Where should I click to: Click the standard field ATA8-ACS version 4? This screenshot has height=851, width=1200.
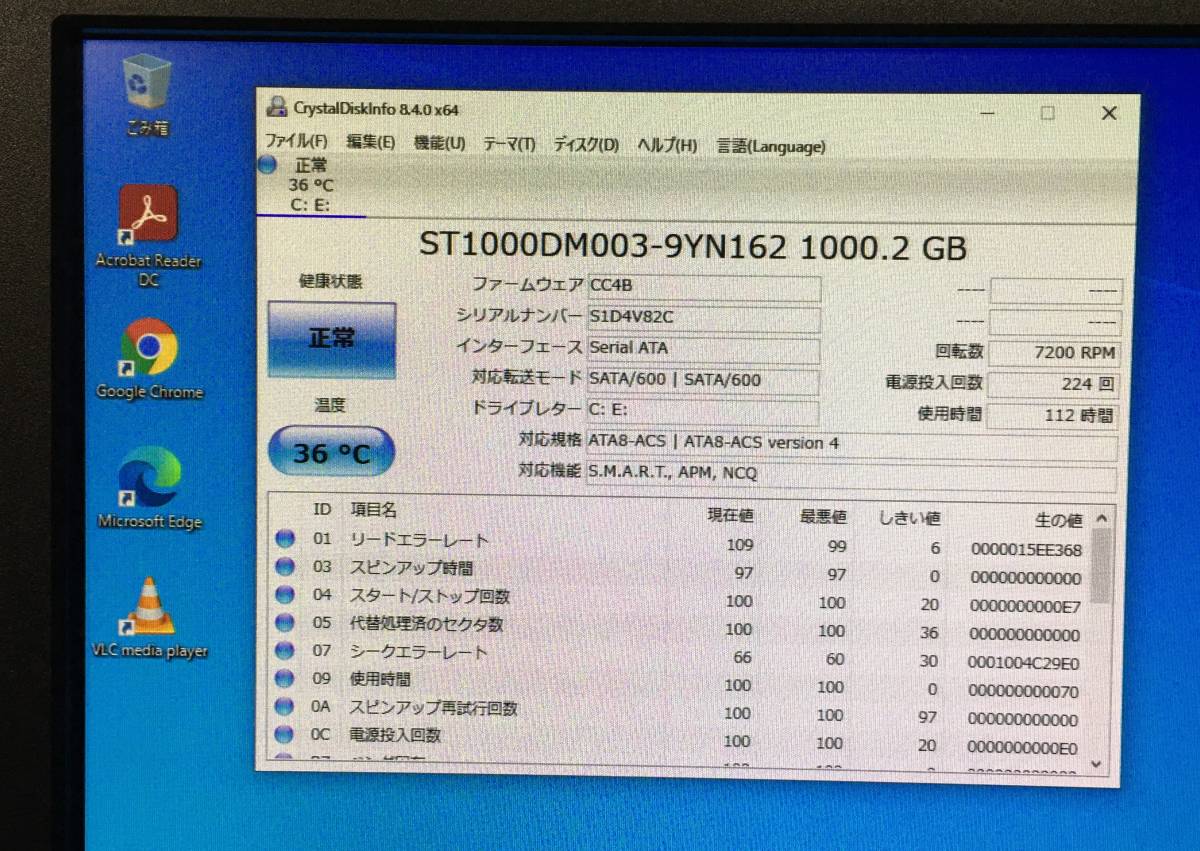(852, 445)
